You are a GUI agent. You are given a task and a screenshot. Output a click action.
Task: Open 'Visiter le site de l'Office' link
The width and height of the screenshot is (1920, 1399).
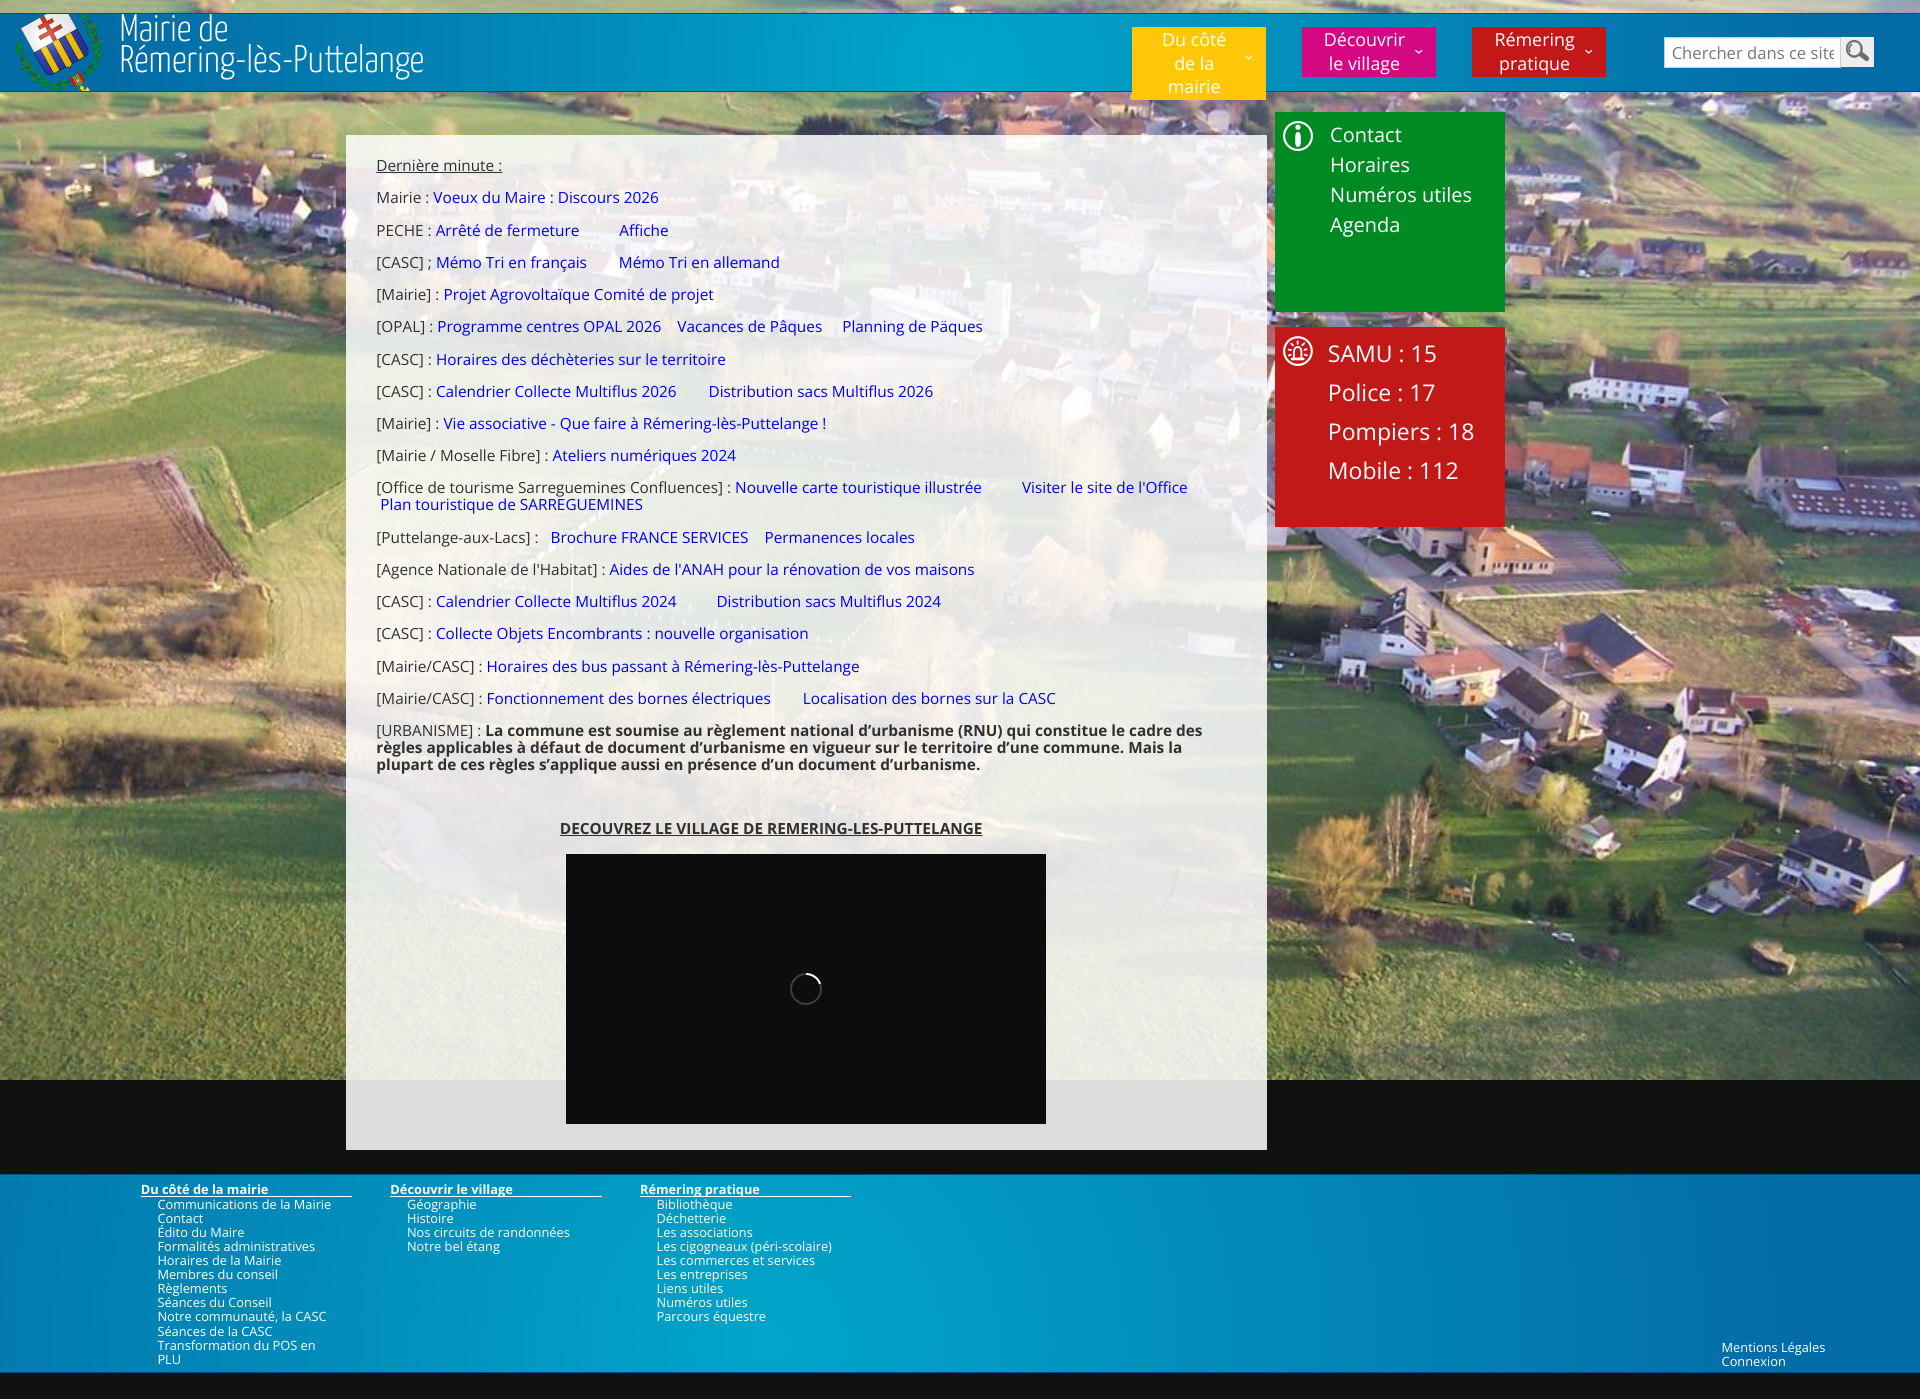coord(1104,488)
